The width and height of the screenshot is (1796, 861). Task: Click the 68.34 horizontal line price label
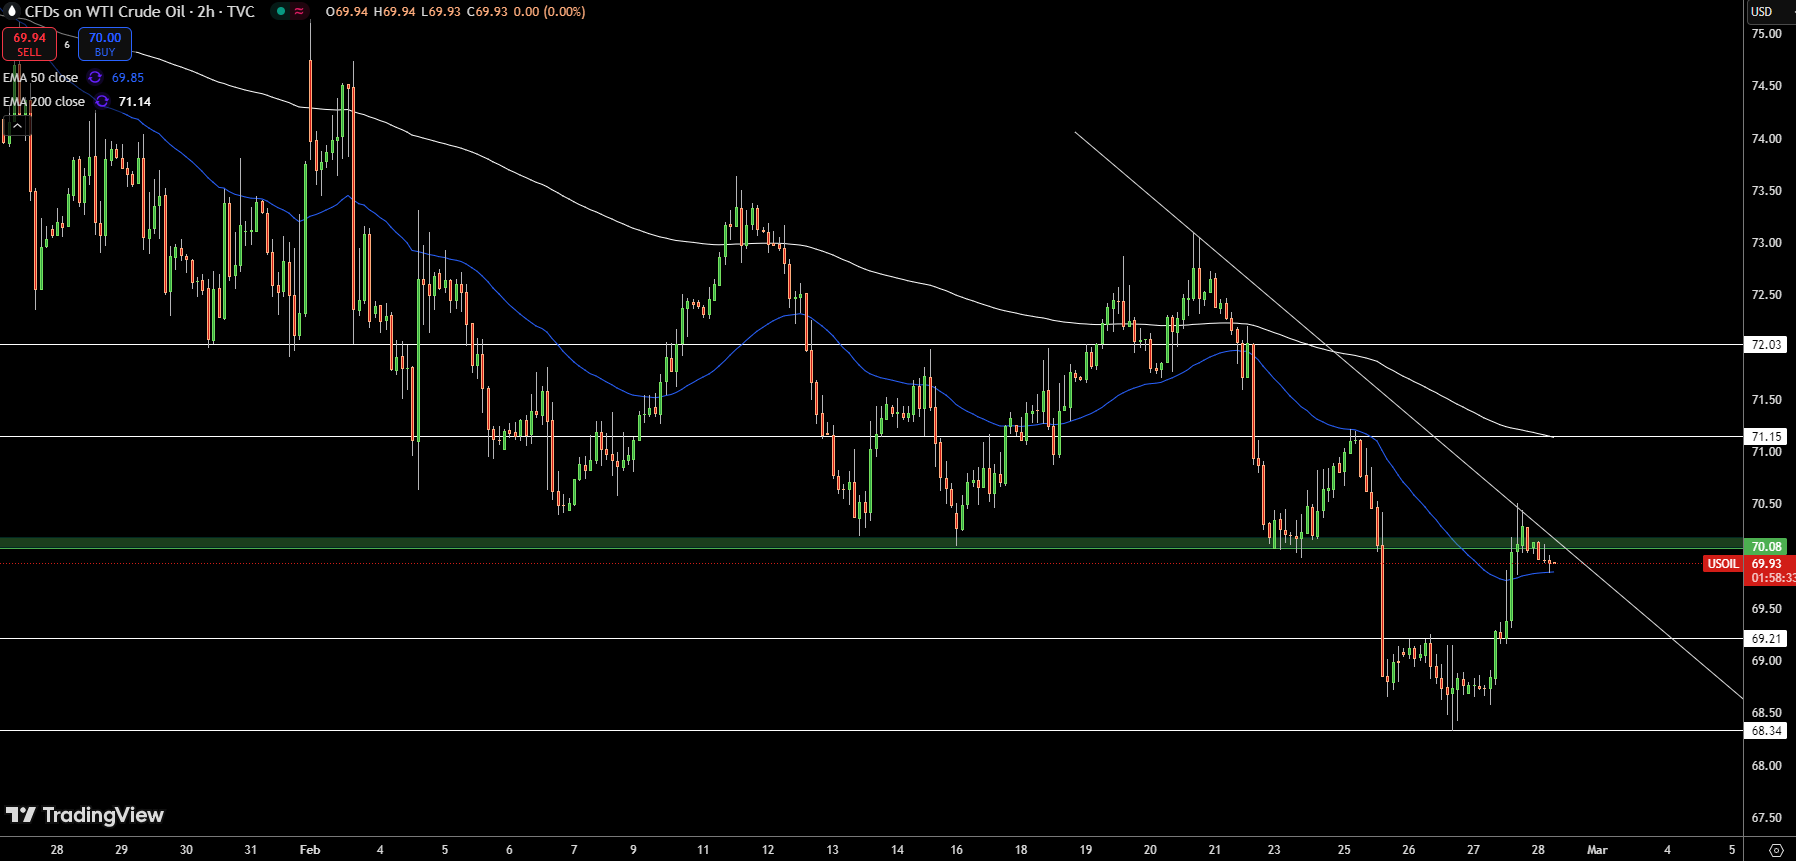pyautogui.click(x=1766, y=731)
